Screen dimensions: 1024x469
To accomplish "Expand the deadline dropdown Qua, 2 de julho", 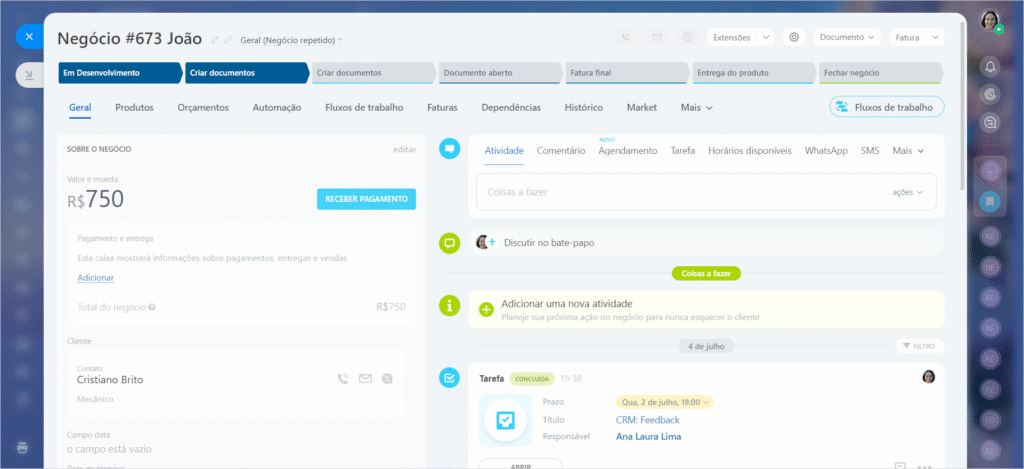I will (664, 402).
